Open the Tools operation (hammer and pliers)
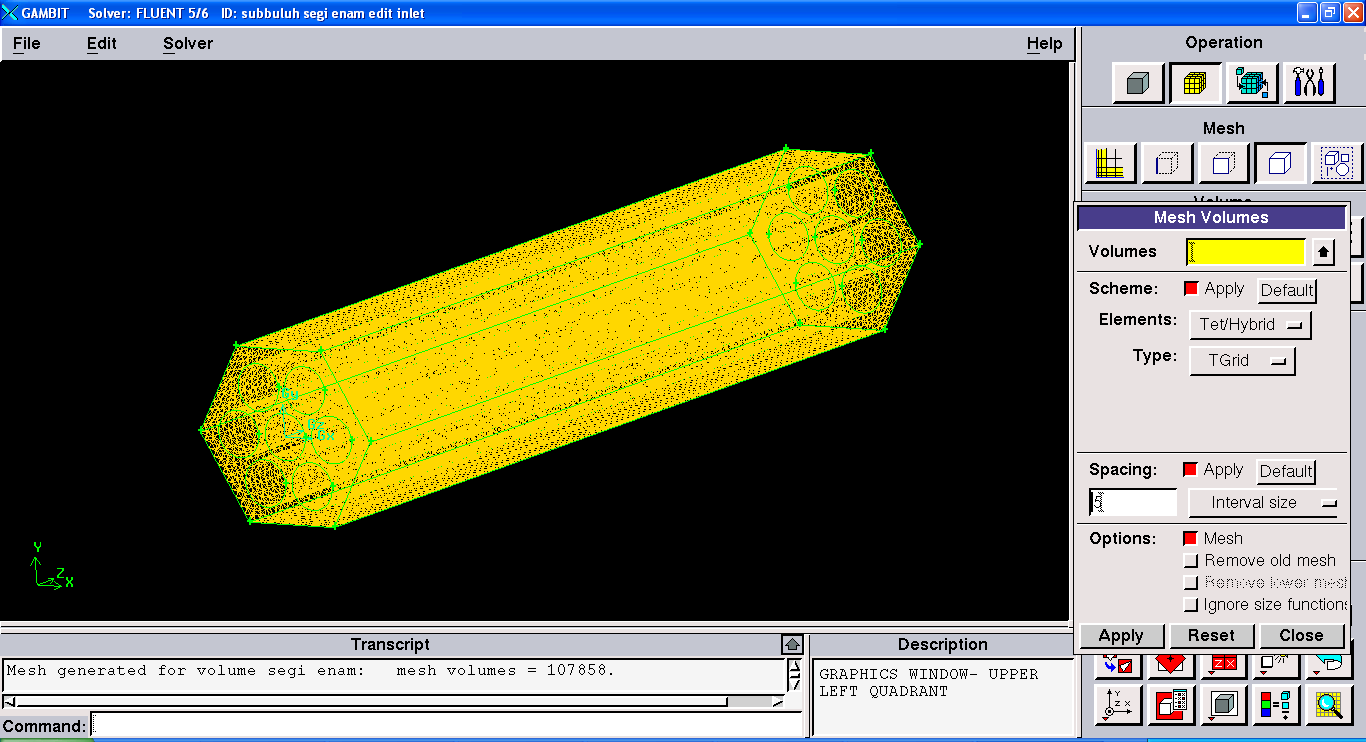This screenshot has width=1366, height=742. click(x=1309, y=83)
